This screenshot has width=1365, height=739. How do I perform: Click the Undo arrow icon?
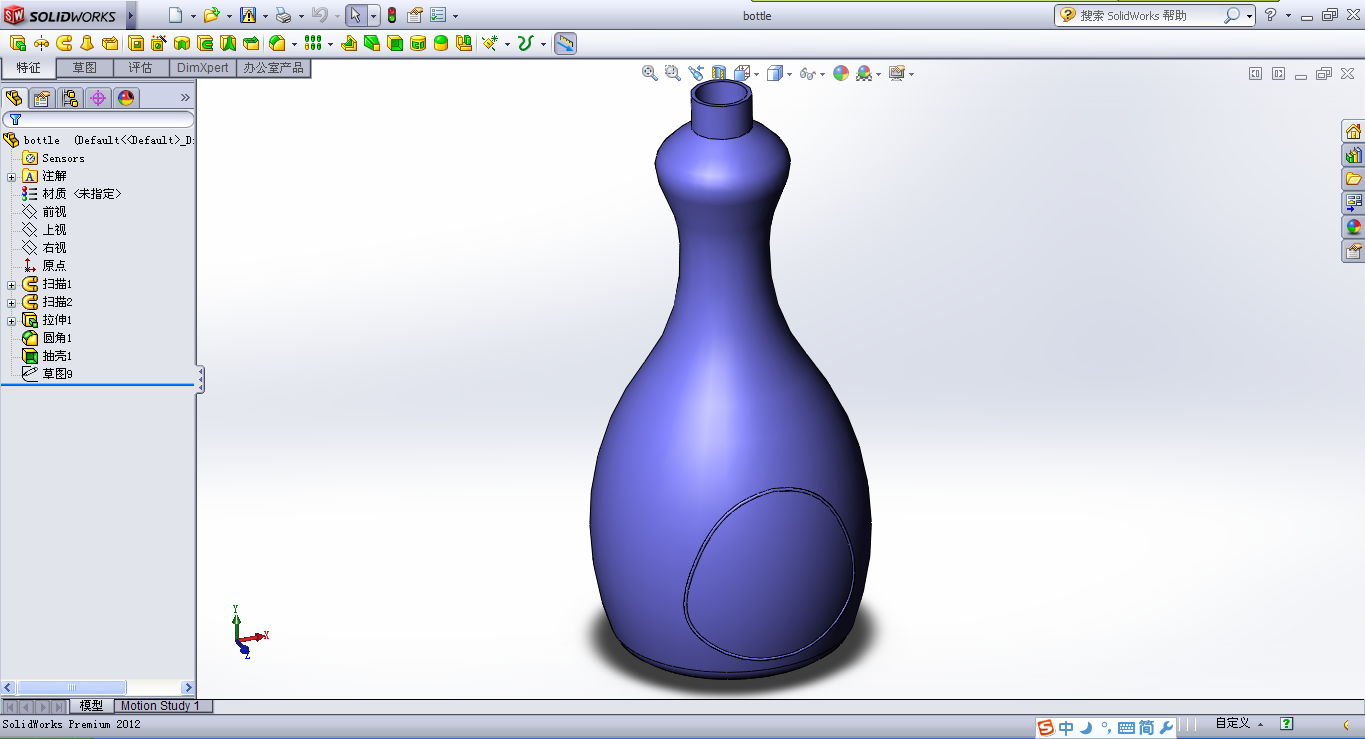[x=319, y=15]
